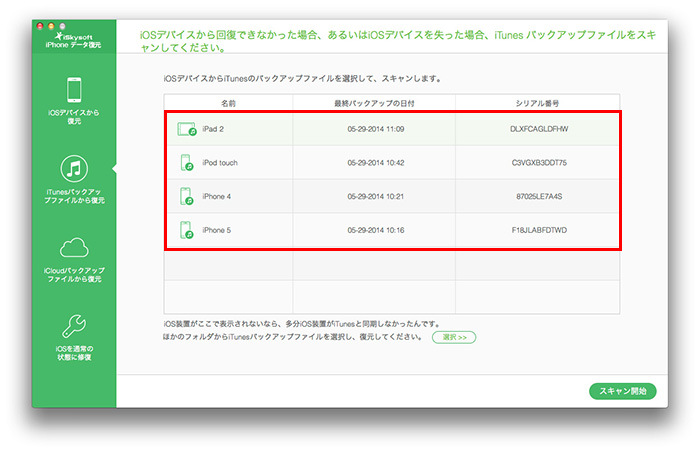Click serial number C3VGXB3DDT75
700x452 pixels.
539,163
